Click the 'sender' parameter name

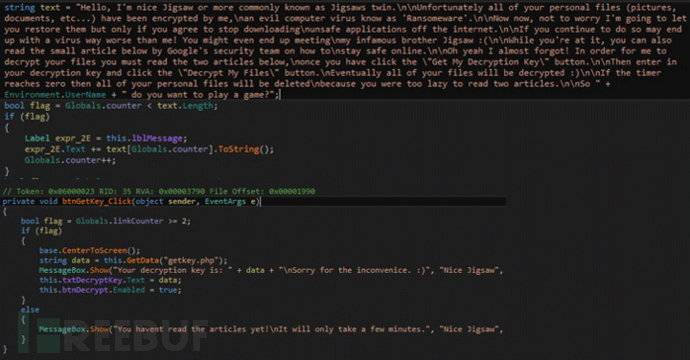(182, 202)
